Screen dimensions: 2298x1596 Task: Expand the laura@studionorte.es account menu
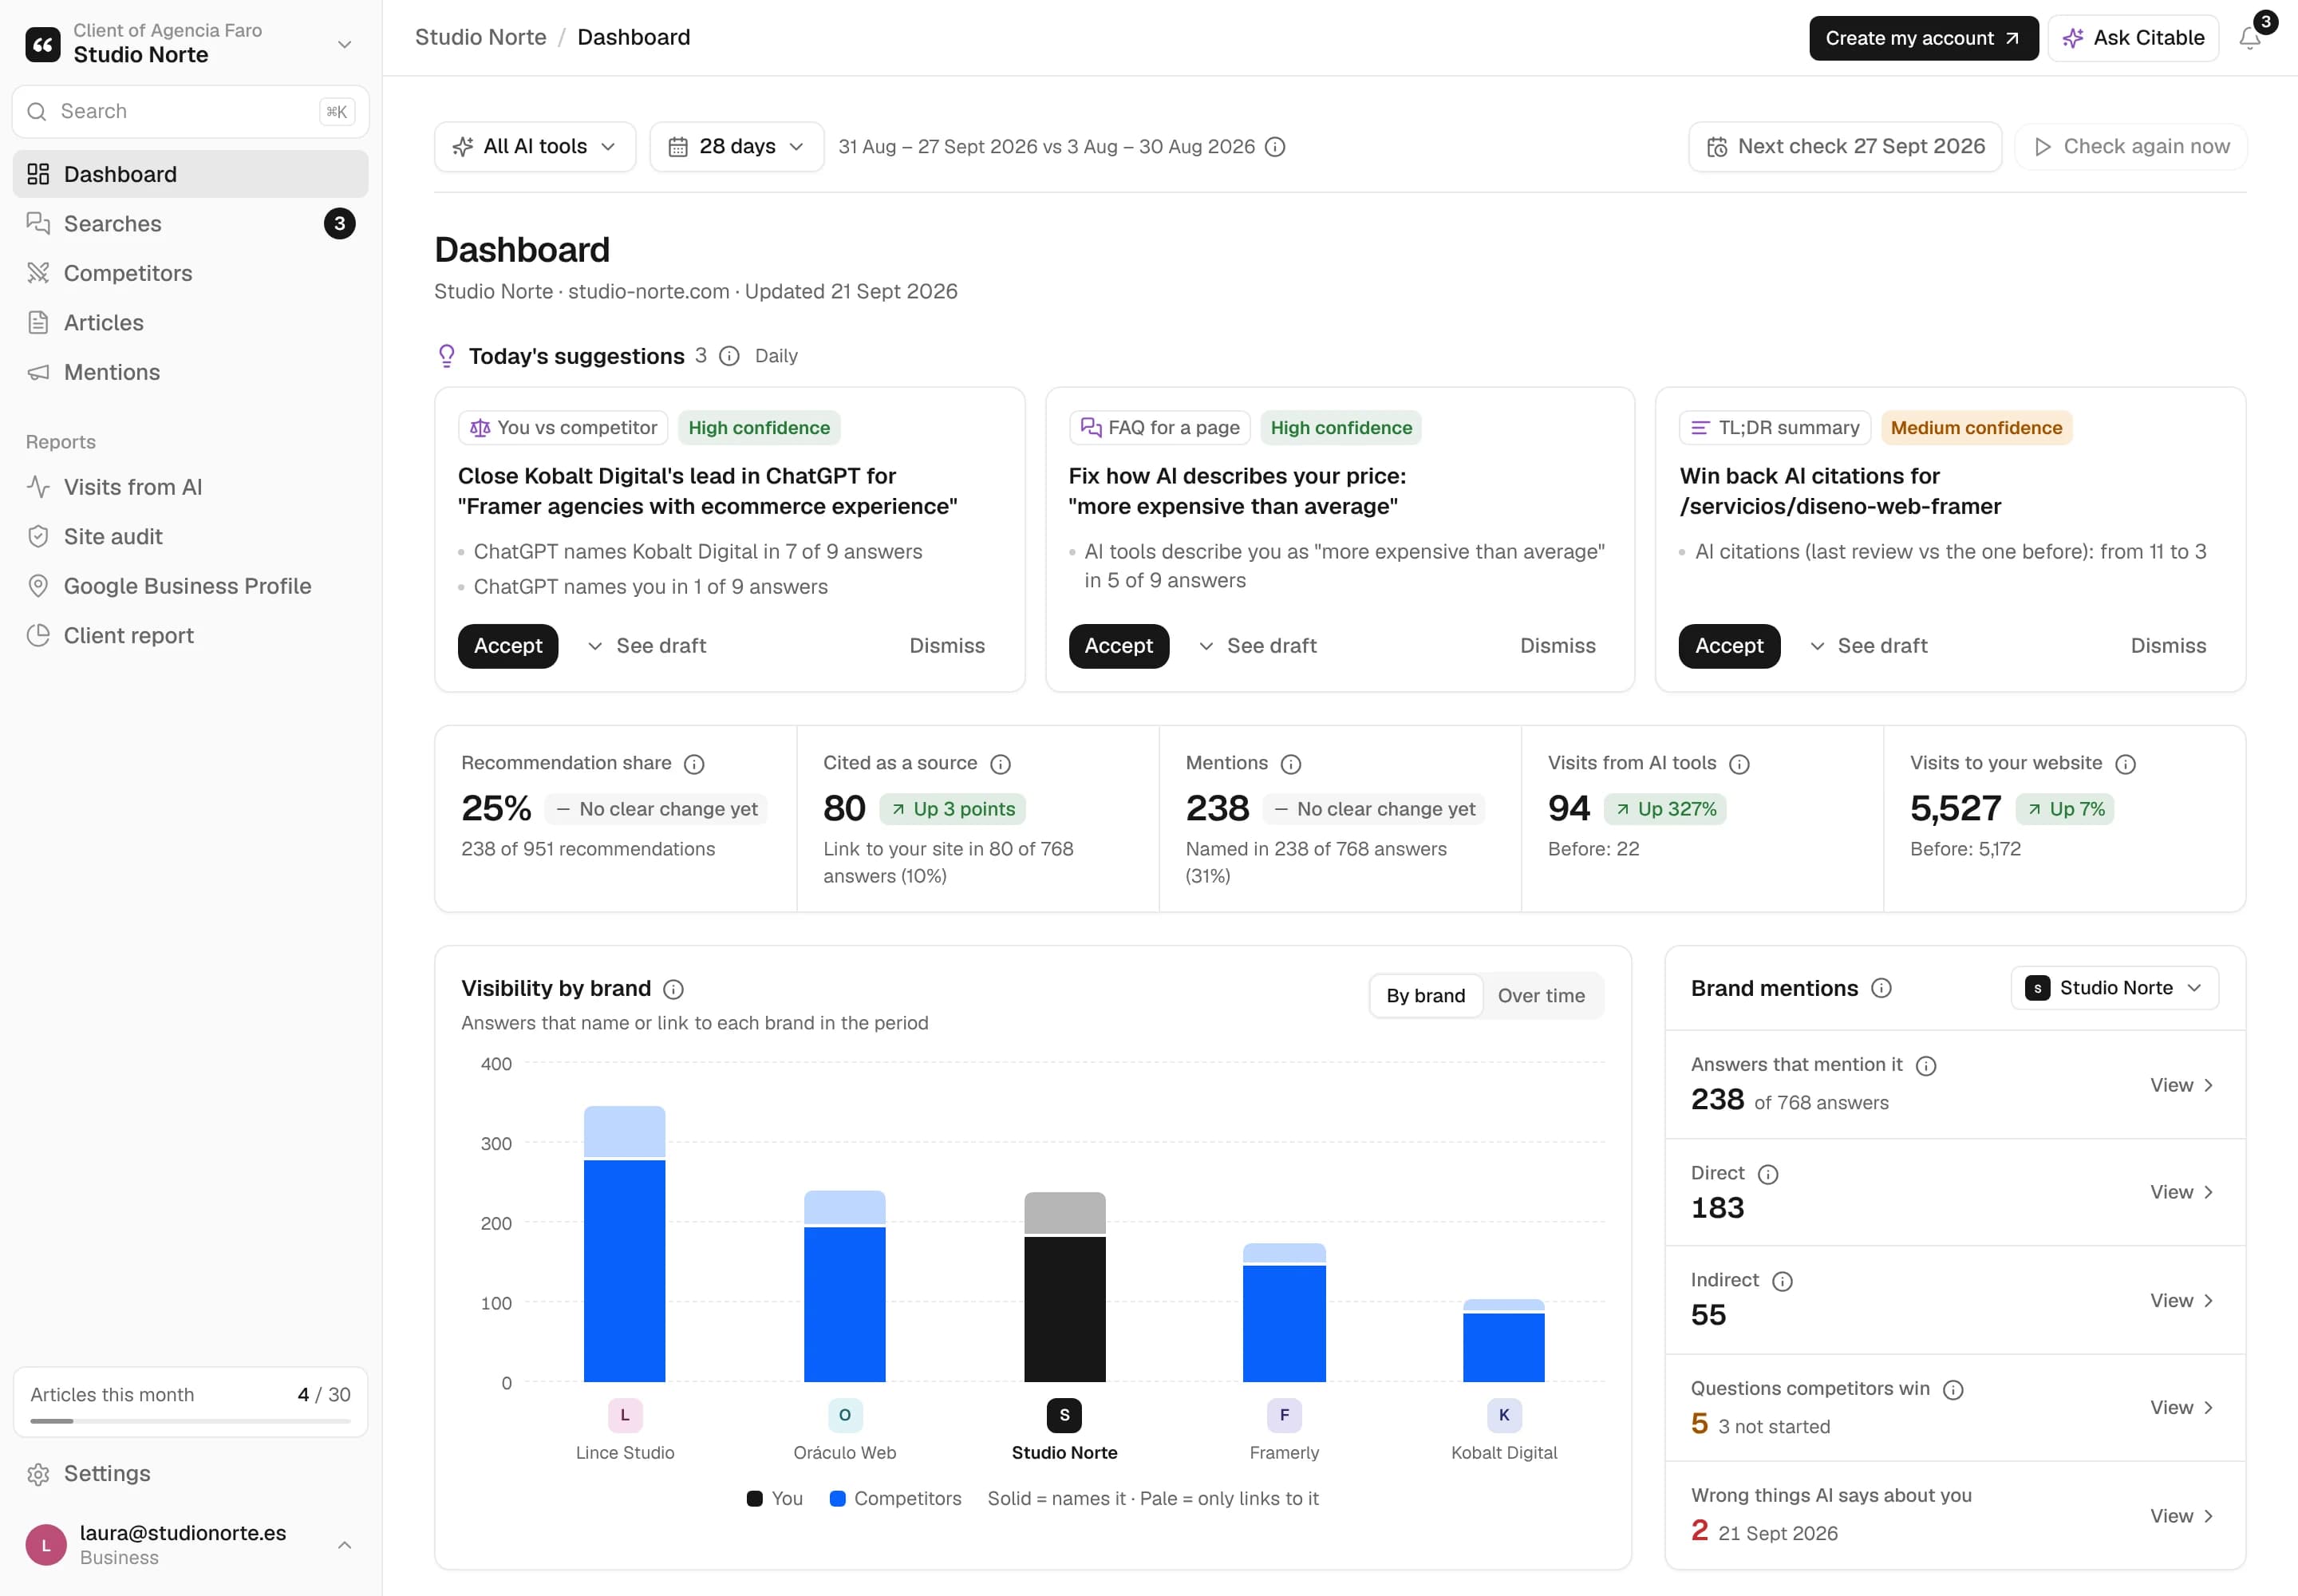click(x=190, y=1545)
